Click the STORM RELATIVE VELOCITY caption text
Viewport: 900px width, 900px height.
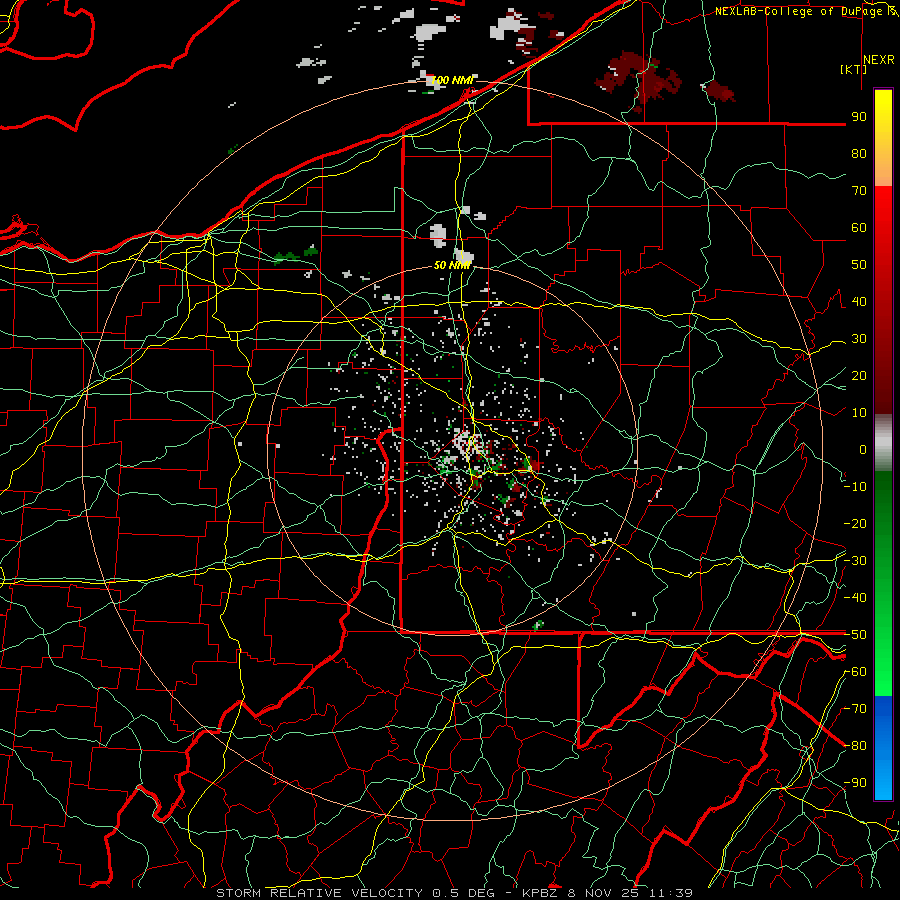coord(319,893)
